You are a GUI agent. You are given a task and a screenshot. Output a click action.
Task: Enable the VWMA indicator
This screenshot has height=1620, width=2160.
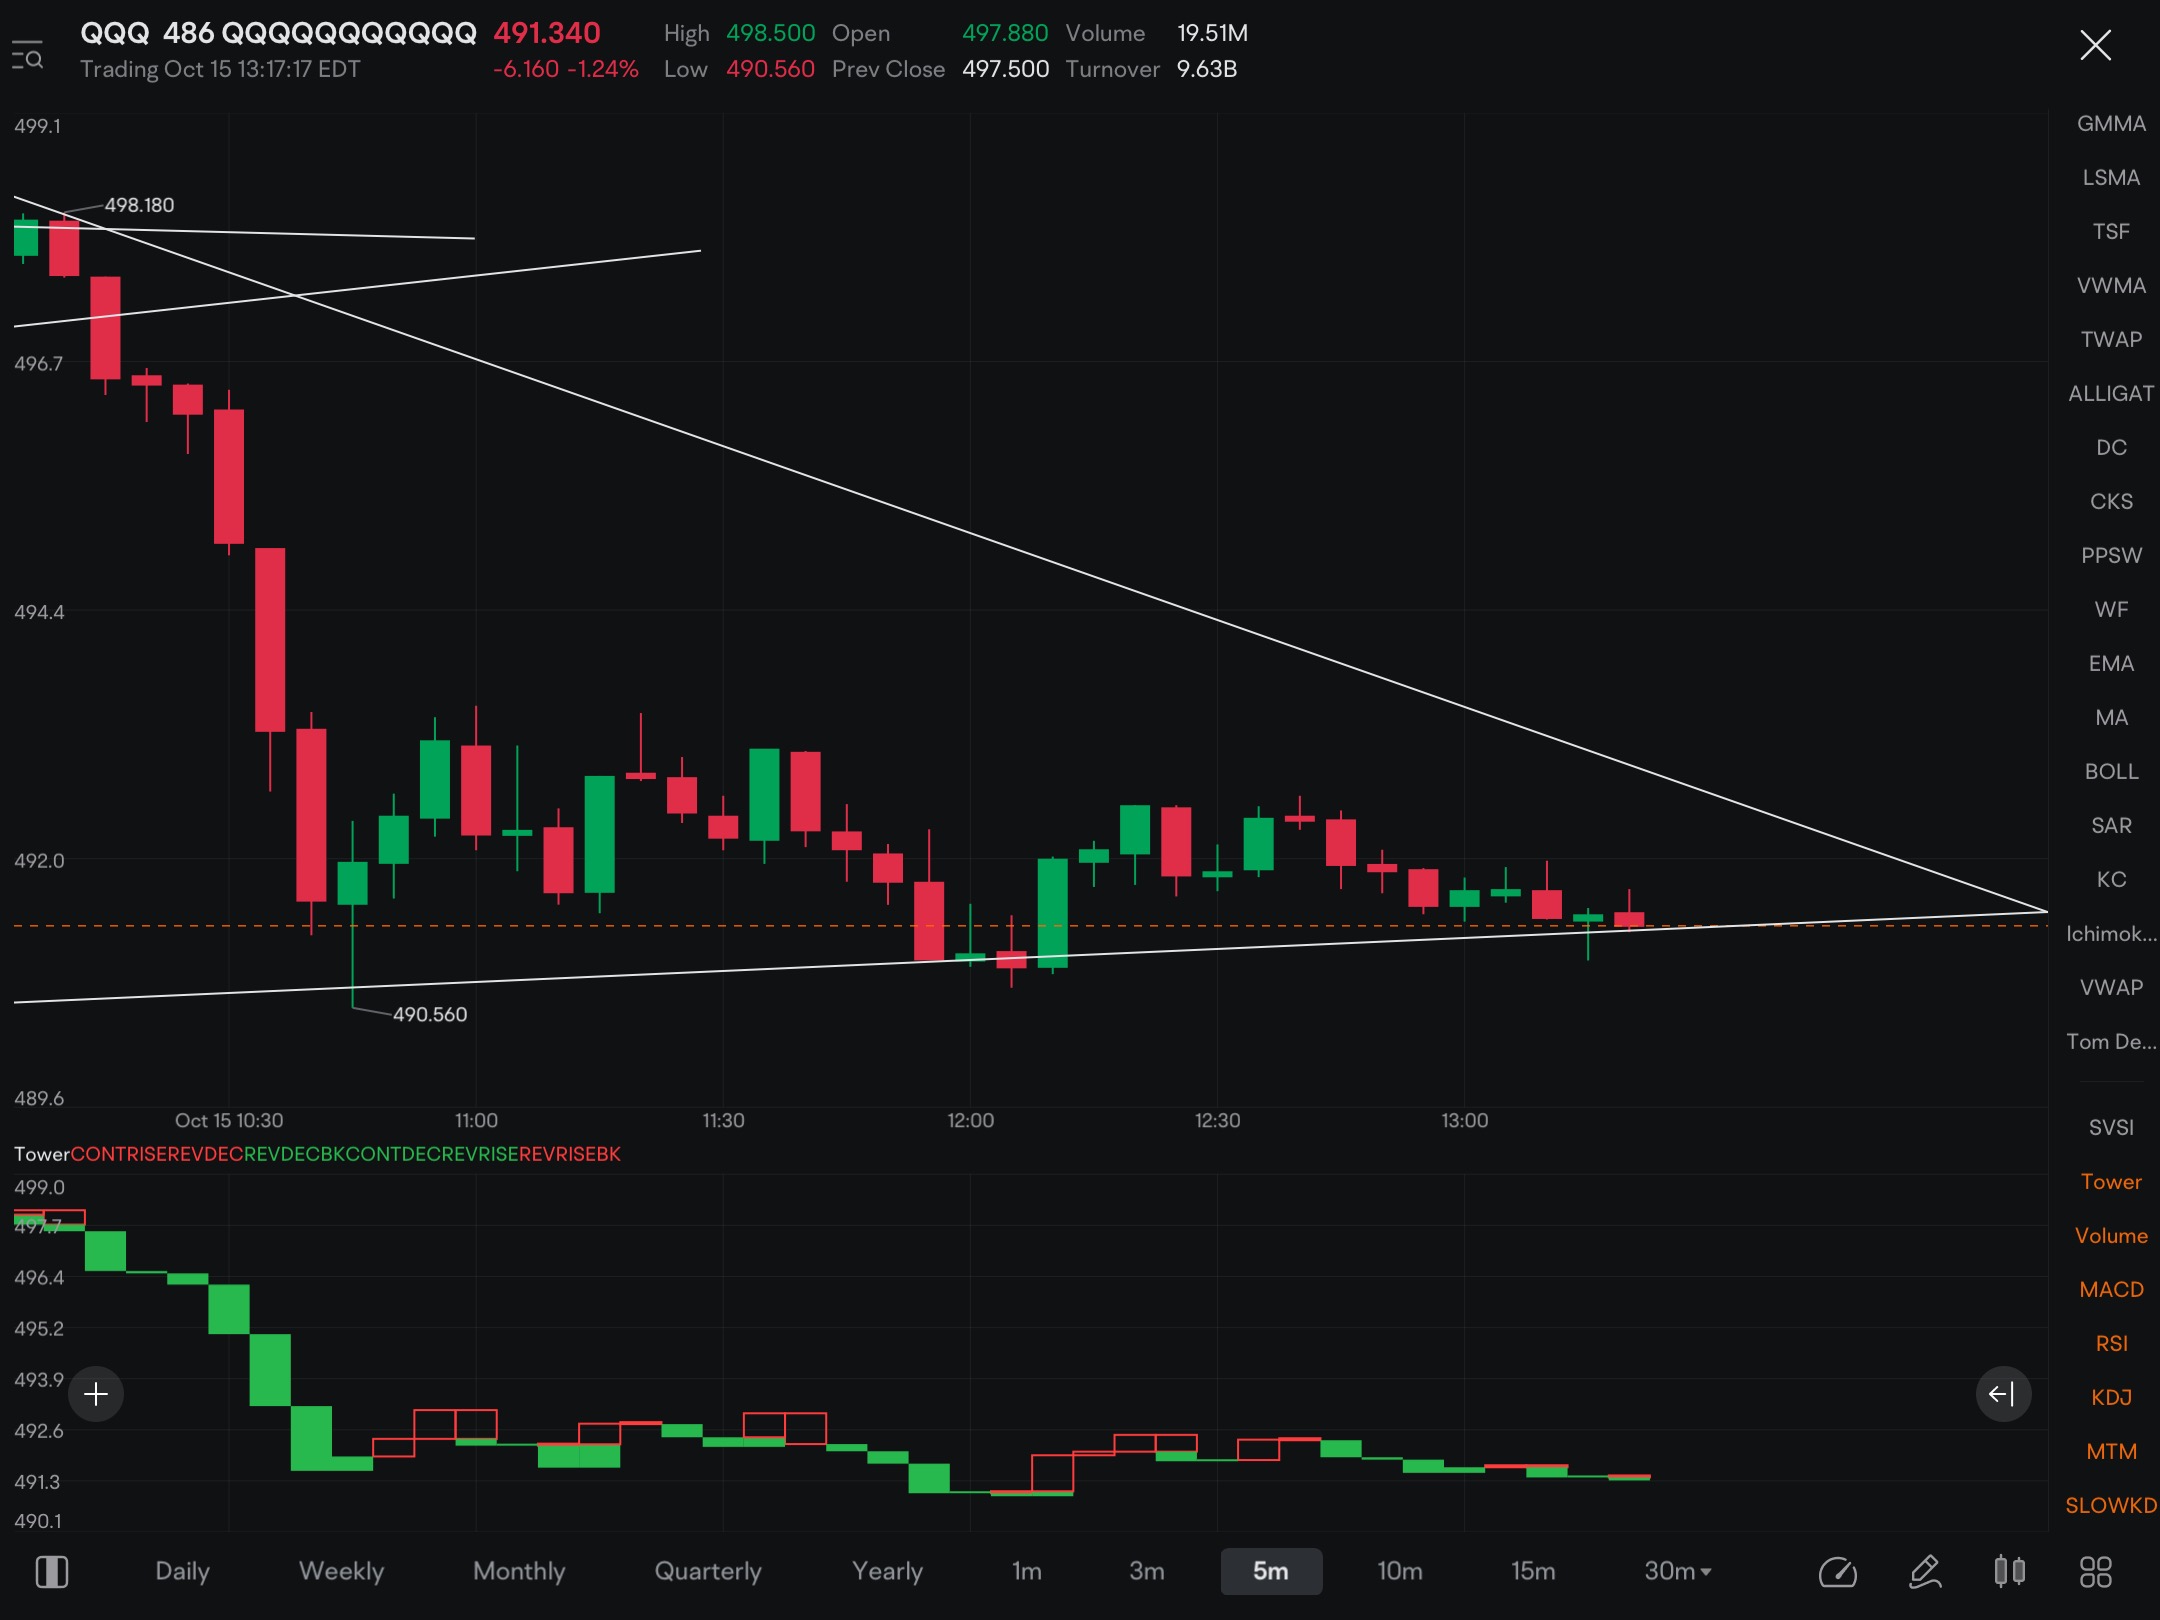tap(2111, 286)
